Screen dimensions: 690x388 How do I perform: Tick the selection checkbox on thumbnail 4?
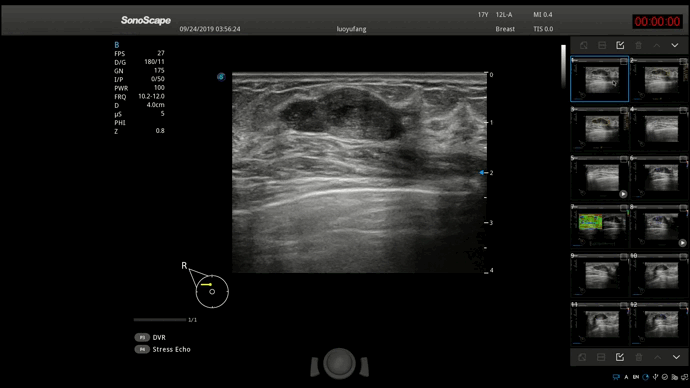pos(683,110)
